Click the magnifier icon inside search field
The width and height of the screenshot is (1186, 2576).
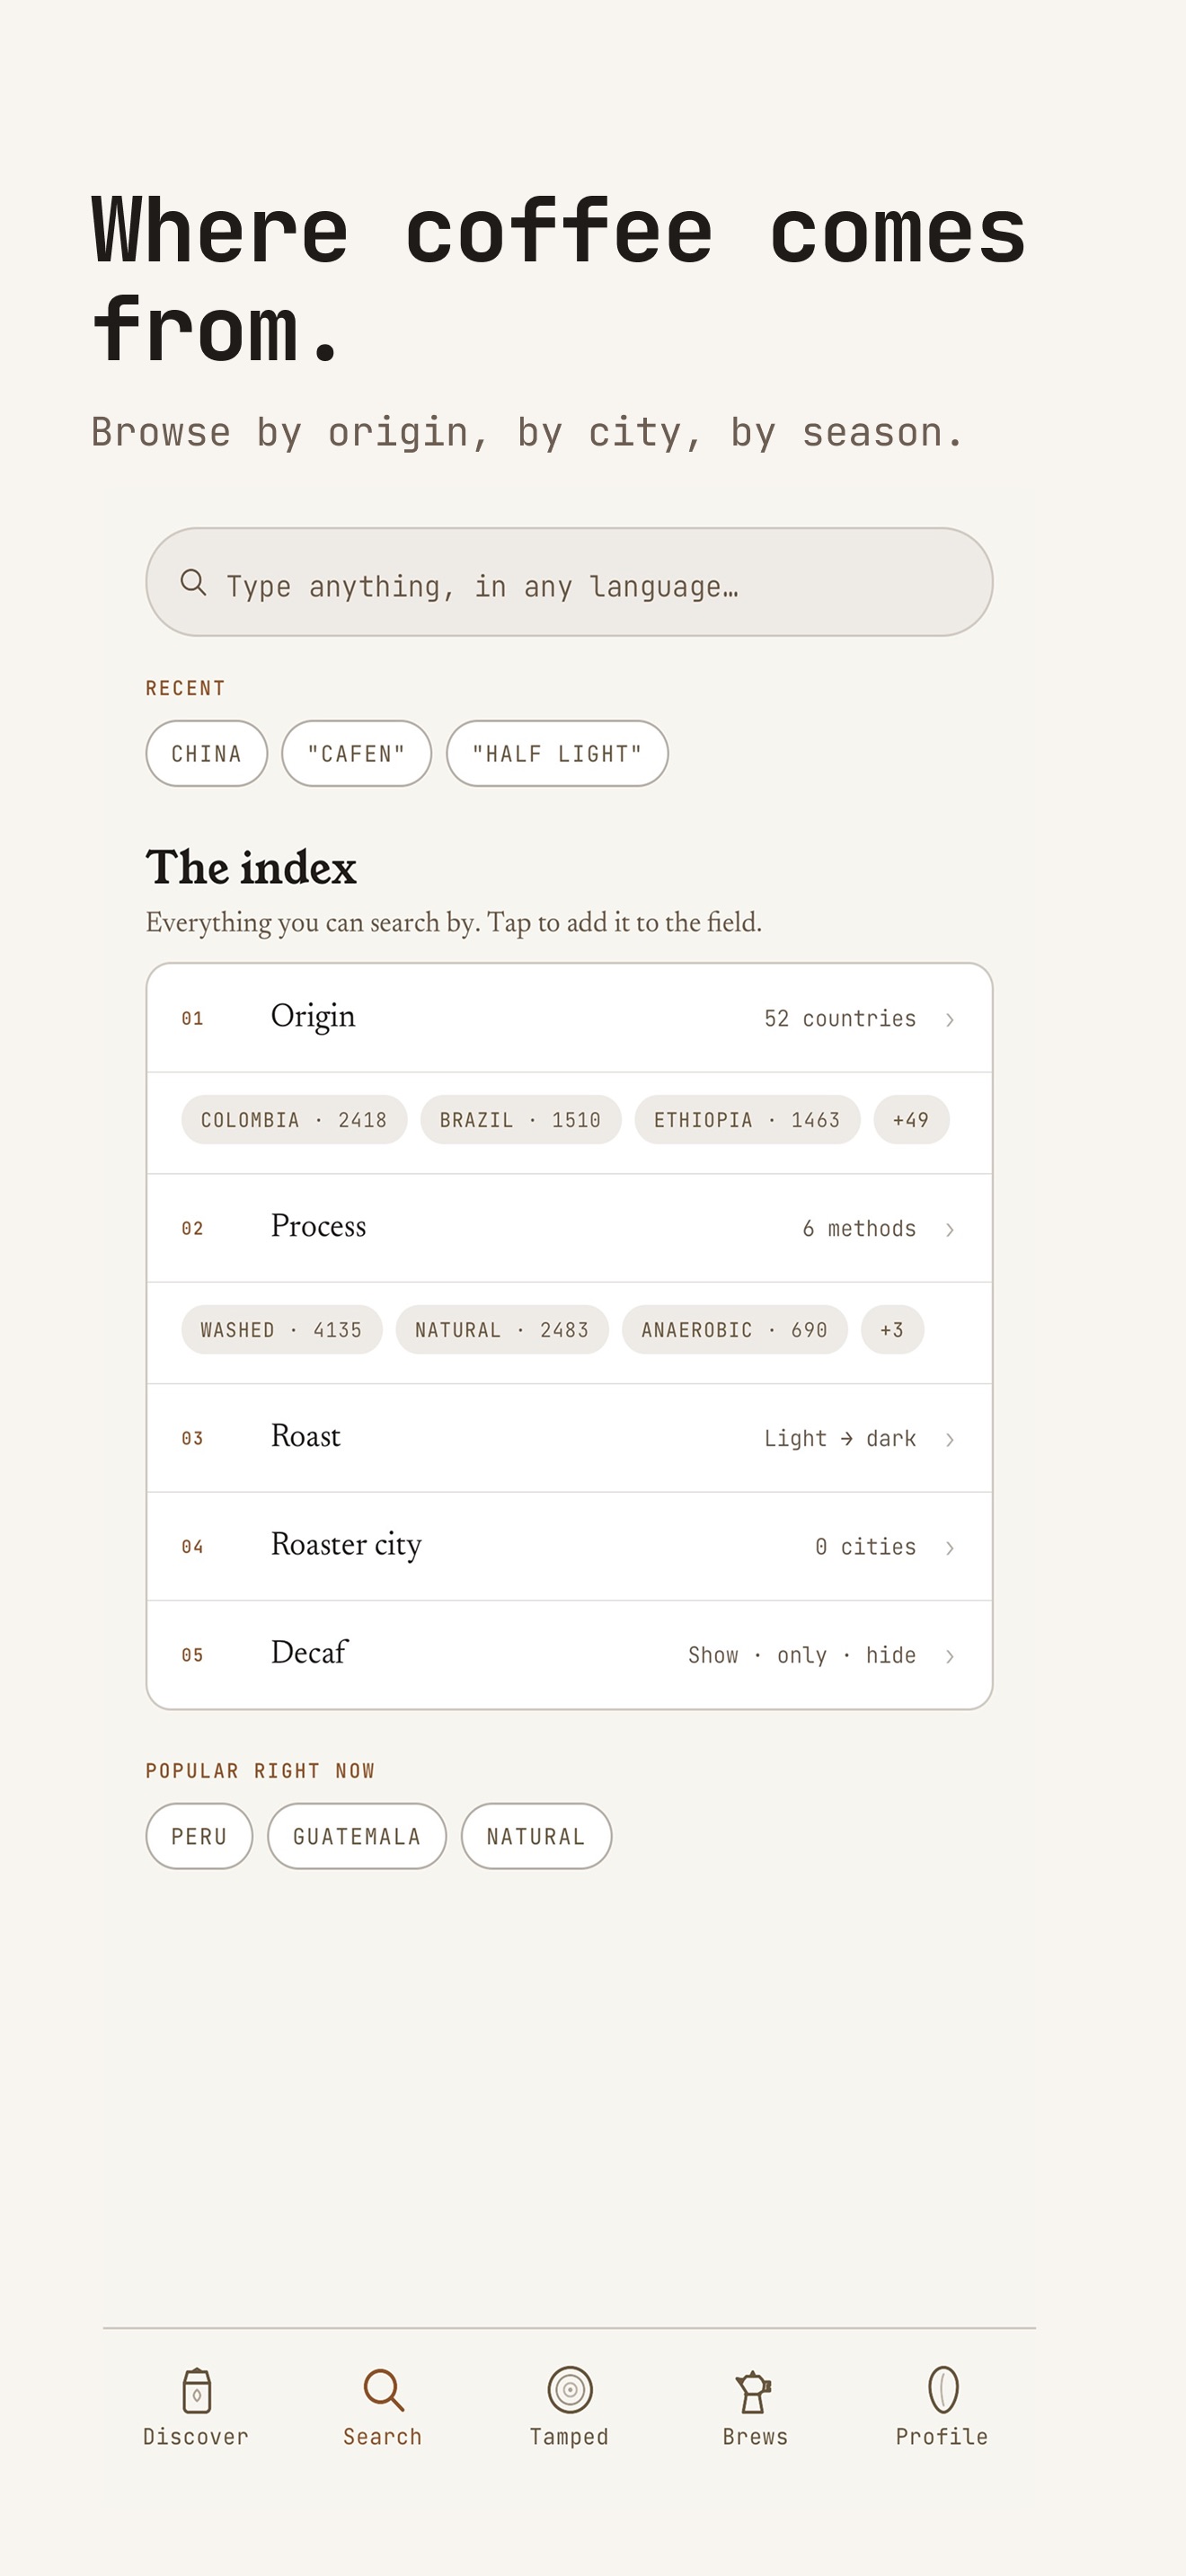[193, 582]
